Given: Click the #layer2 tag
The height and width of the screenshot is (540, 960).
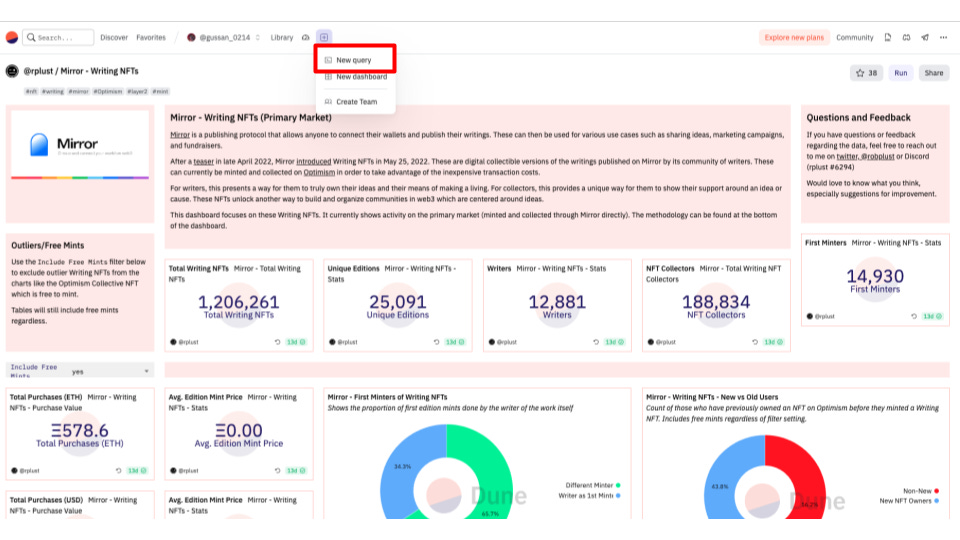Looking at the screenshot, I should tap(137, 91).
